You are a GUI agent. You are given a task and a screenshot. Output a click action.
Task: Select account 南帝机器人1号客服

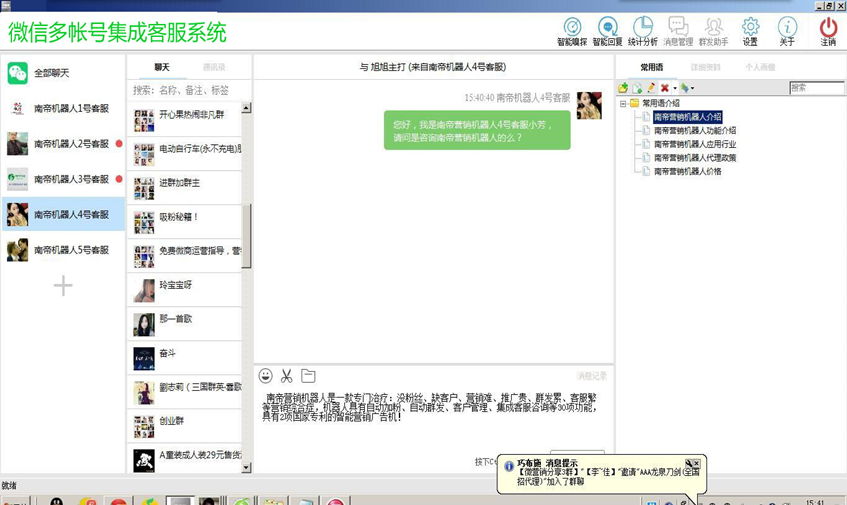63,109
